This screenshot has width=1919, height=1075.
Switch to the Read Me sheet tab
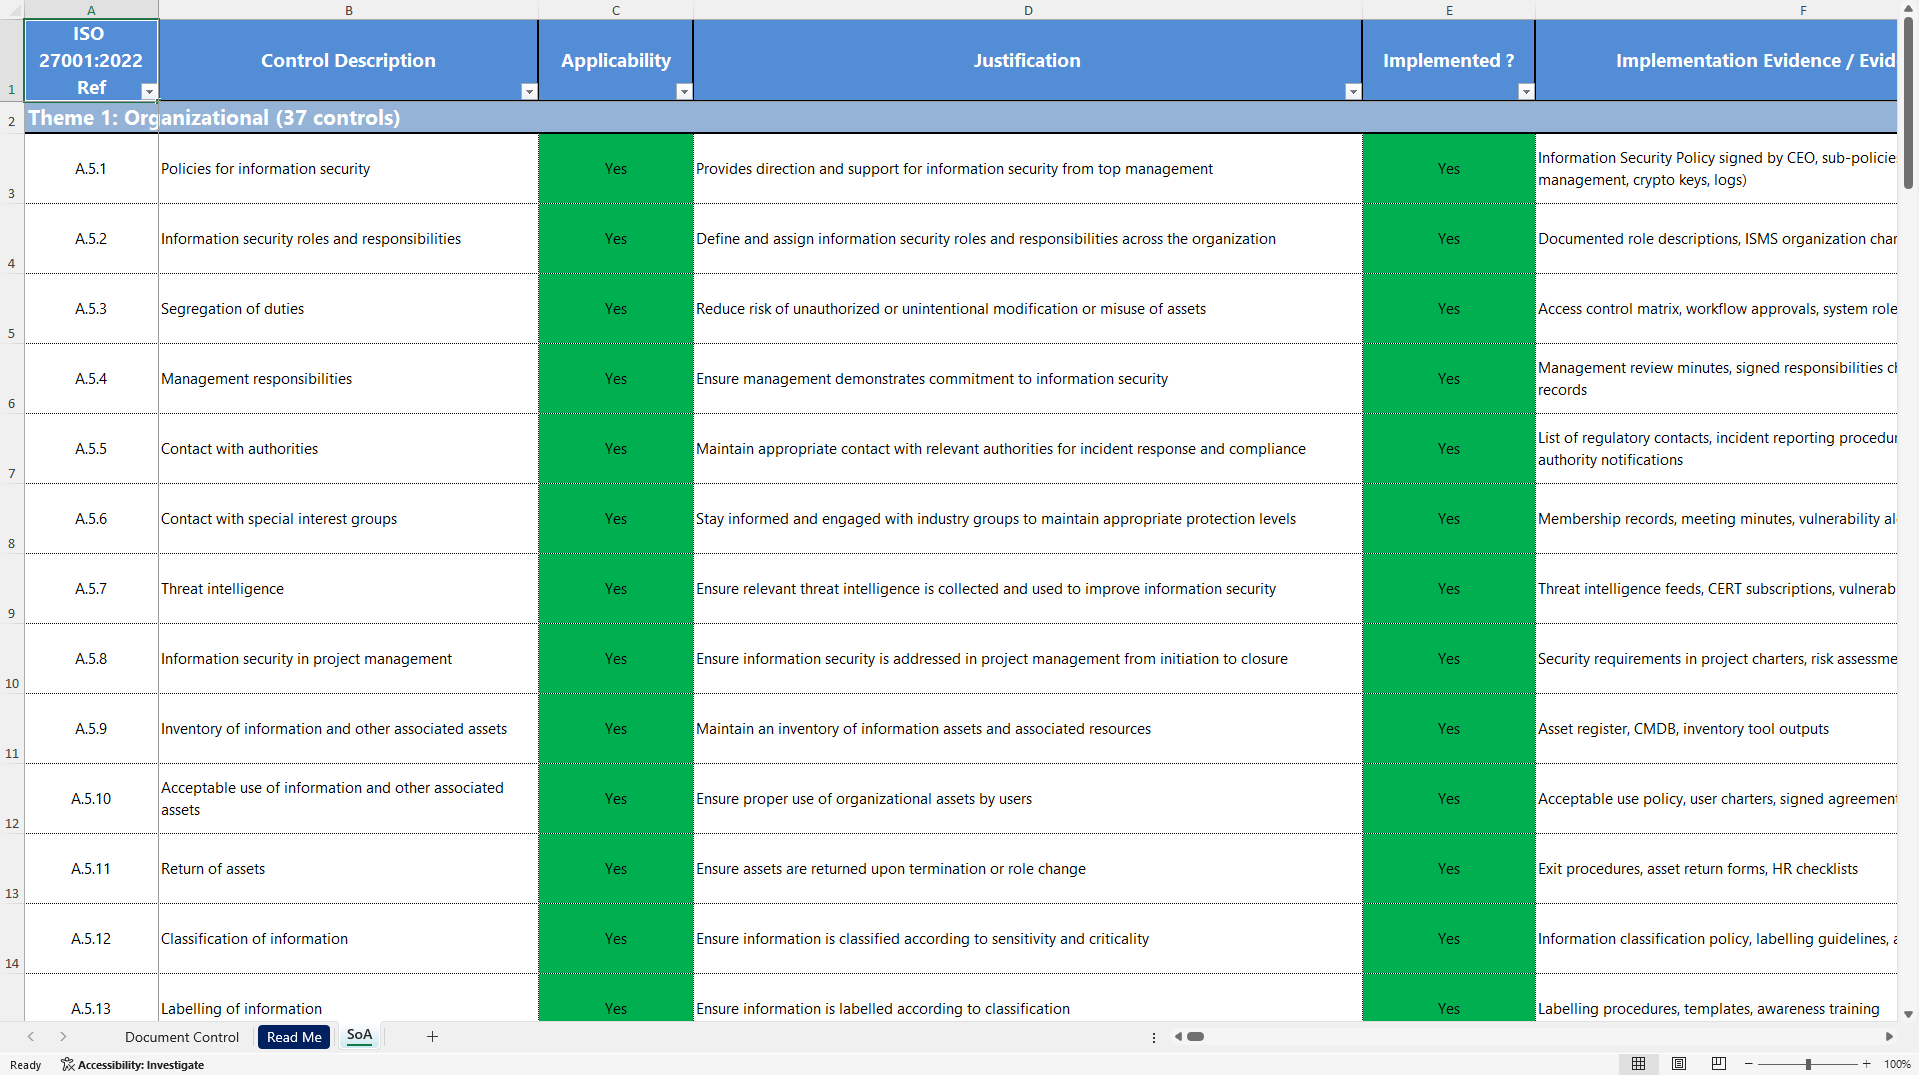tap(294, 1037)
